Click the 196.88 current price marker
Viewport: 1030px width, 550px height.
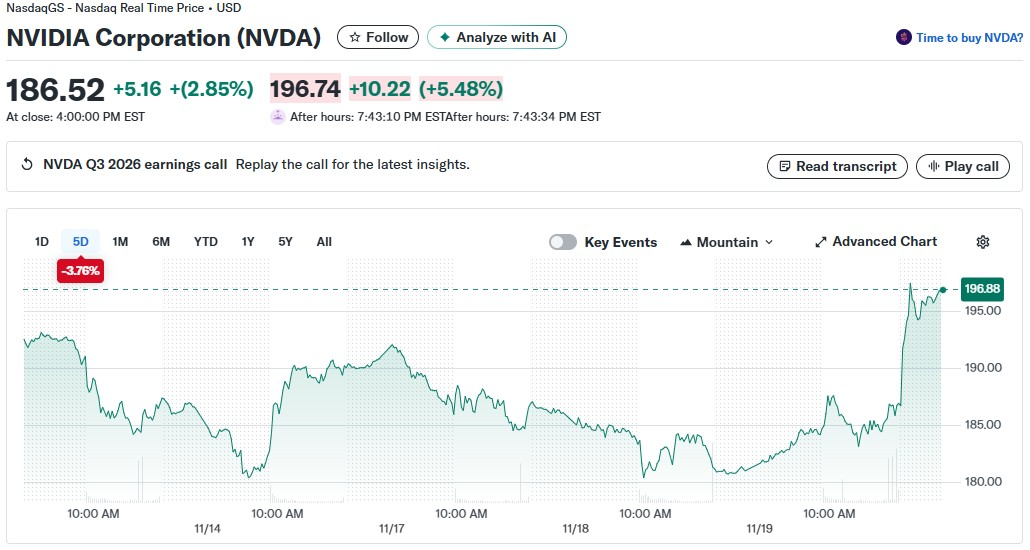pos(982,289)
